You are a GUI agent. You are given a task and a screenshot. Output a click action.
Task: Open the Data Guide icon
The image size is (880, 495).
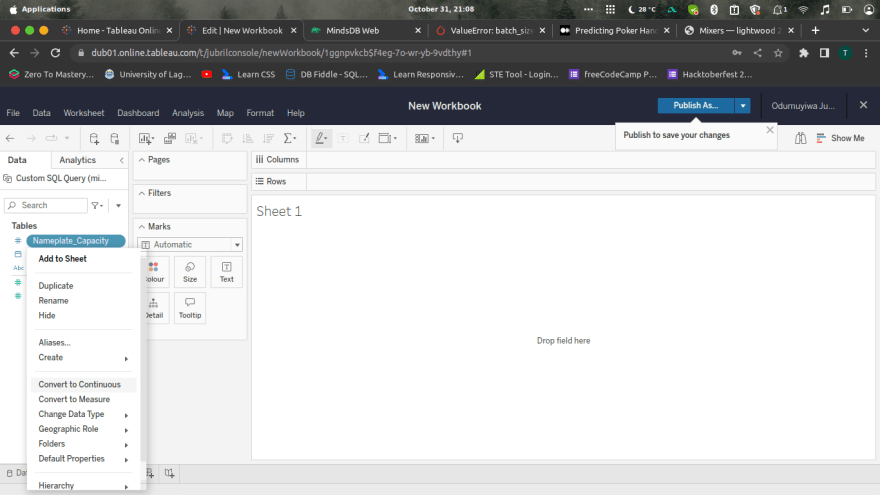point(800,138)
